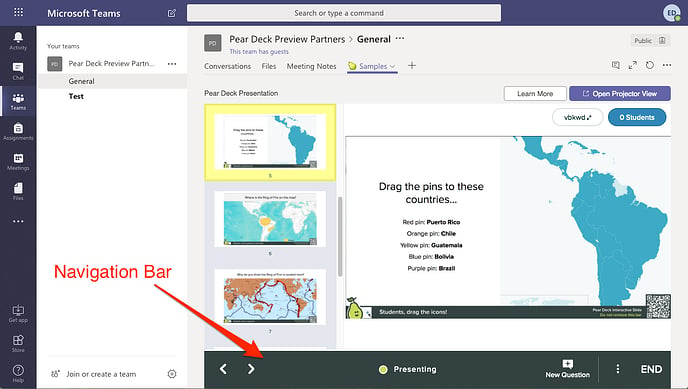The width and height of the screenshot is (688, 389).
Task: Go to next slide arrow
Action: point(251,369)
